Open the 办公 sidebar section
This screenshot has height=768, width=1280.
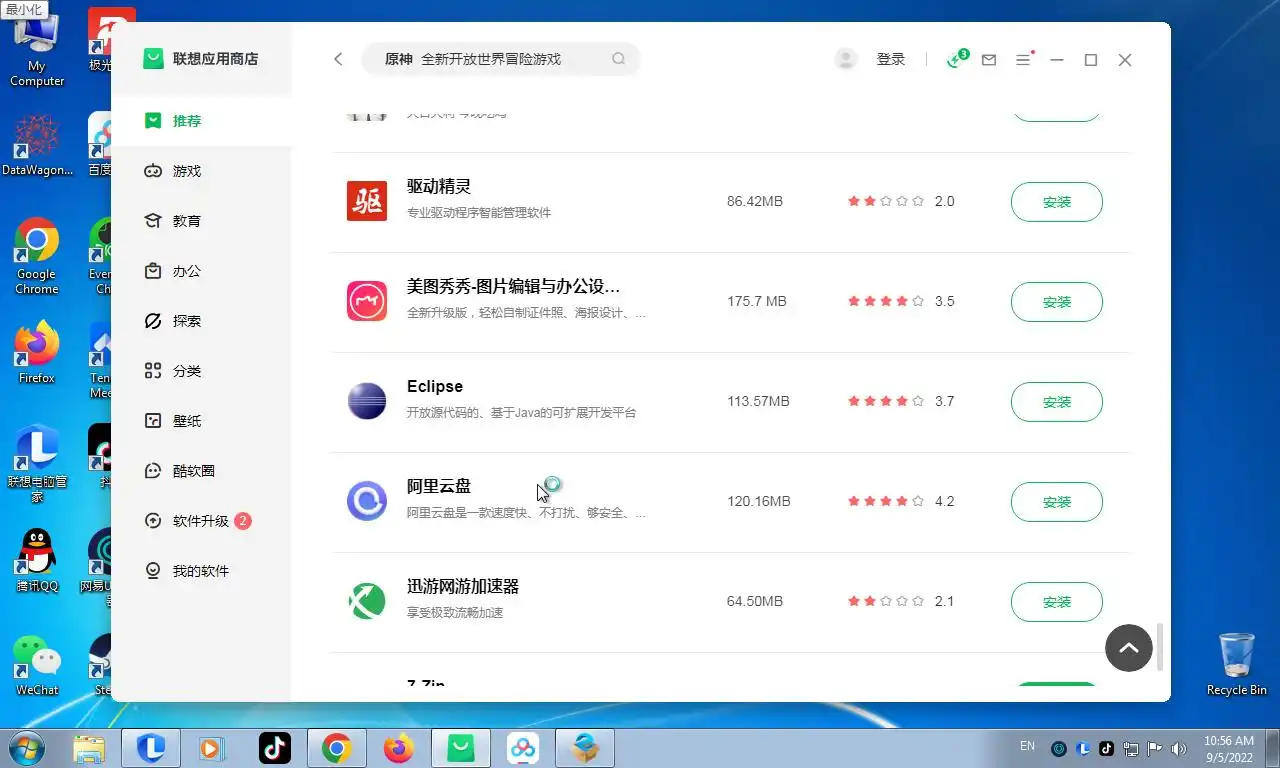coord(201,271)
